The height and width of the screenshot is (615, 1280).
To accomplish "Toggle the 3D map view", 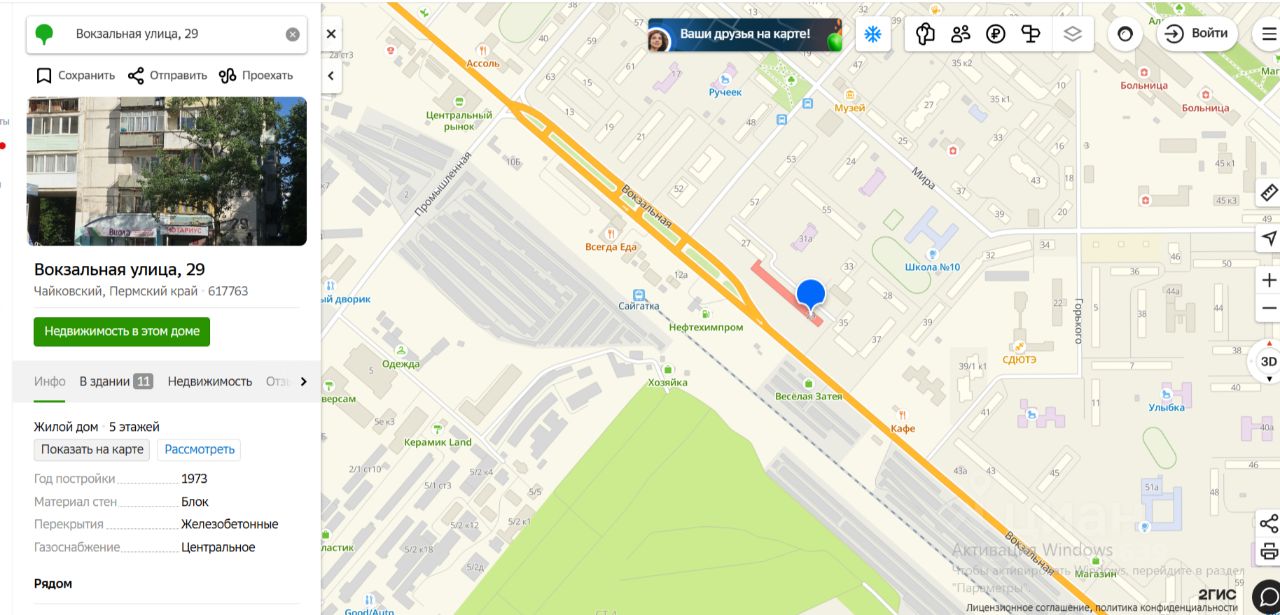I will [1268, 361].
